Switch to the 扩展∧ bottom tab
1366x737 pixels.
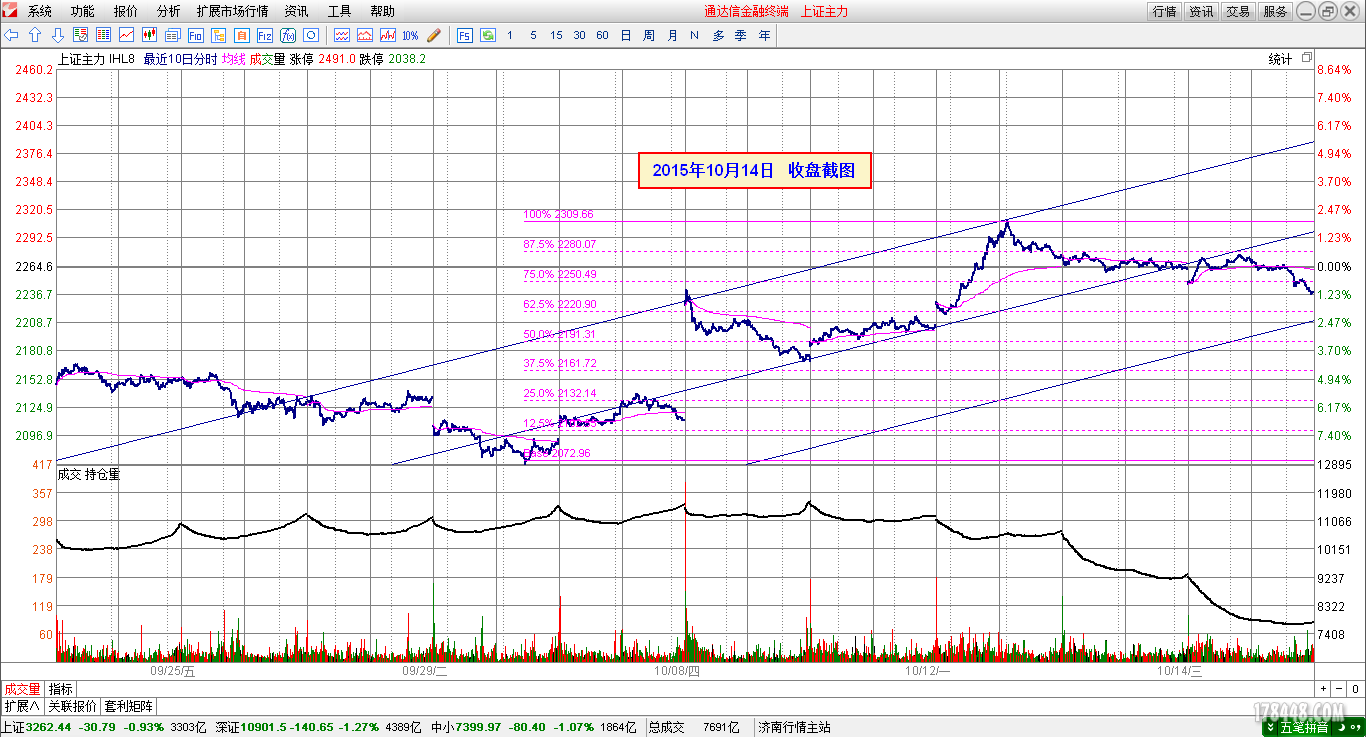point(21,706)
